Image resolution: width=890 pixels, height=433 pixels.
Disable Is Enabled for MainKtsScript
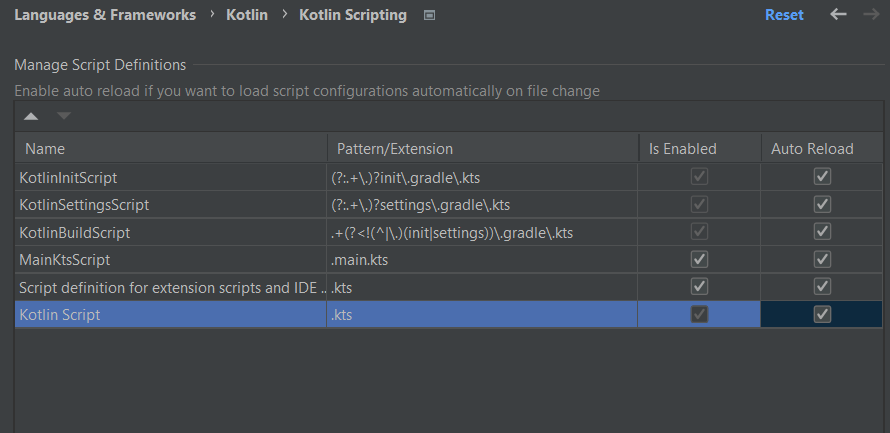pos(700,260)
